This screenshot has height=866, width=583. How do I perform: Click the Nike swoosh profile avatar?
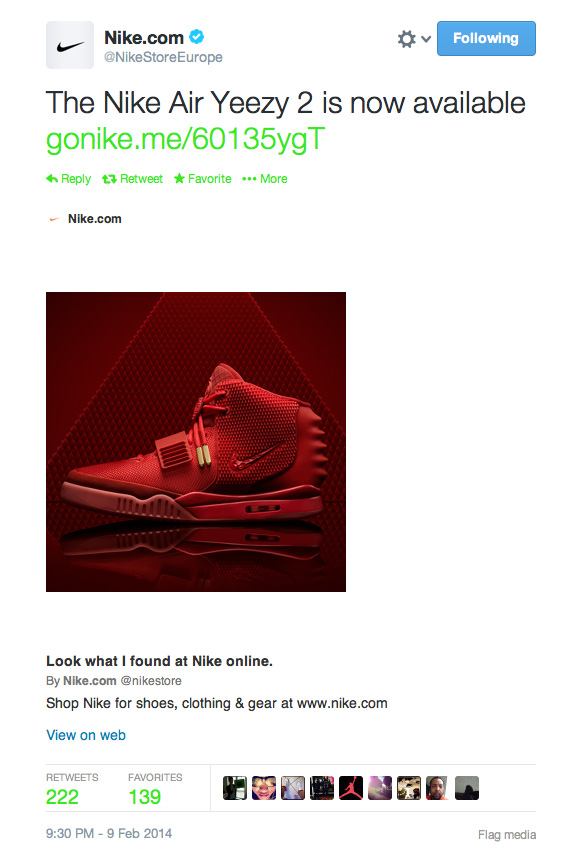point(70,45)
